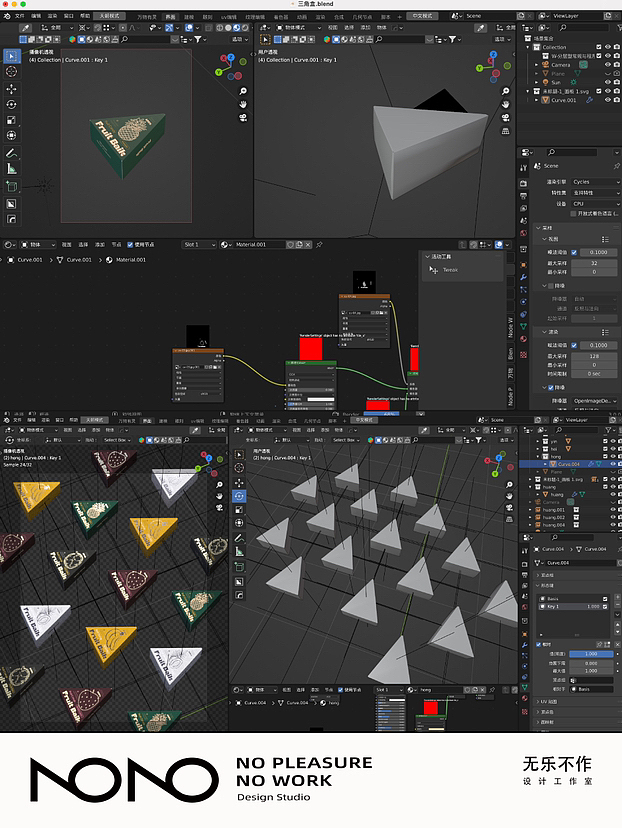Toggle Relative checkbox under shape keys
This screenshot has width=622, height=828.
pyautogui.click(x=539, y=644)
